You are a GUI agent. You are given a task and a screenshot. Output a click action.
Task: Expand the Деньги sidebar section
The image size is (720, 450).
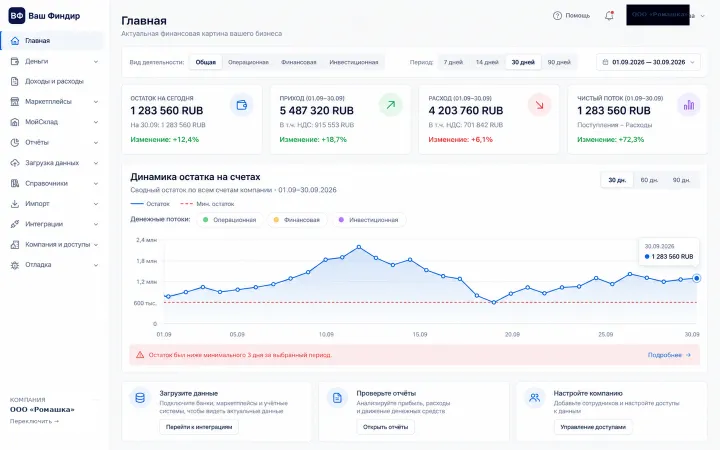pyautogui.click(x=54, y=61)
